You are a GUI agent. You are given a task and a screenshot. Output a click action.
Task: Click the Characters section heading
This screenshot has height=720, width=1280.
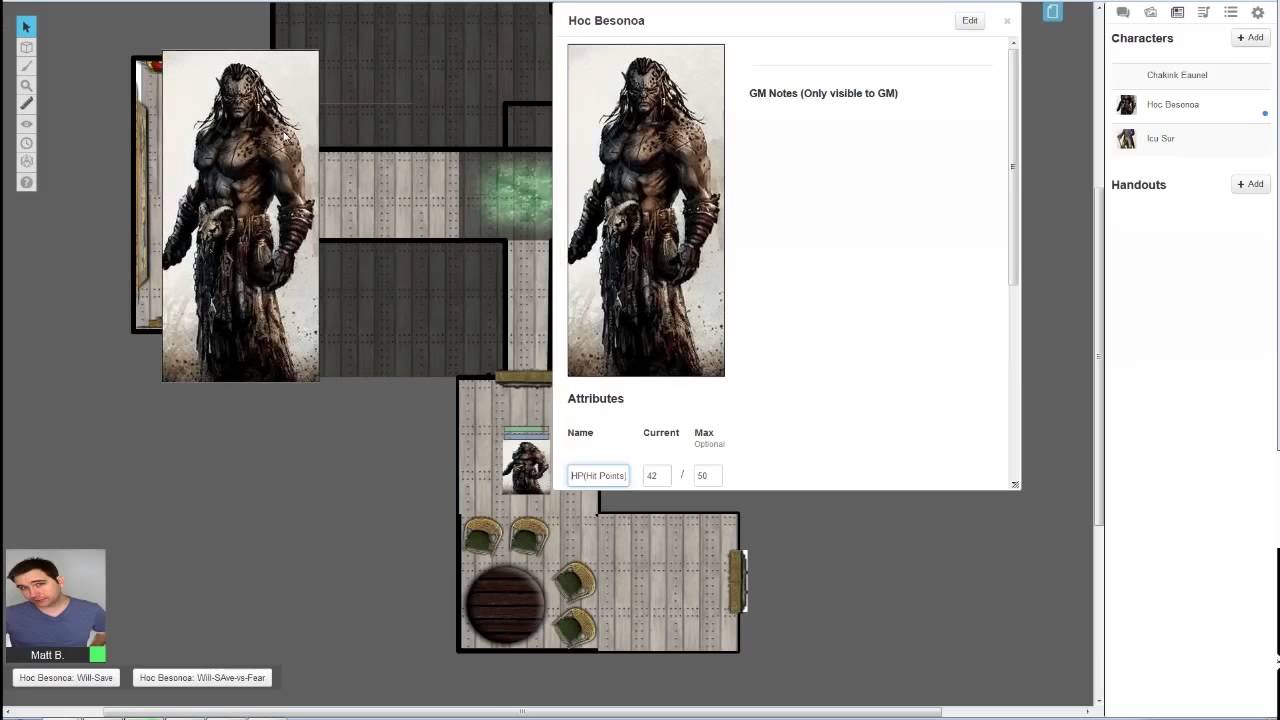pyautogui.click(x=1142, y=38)
